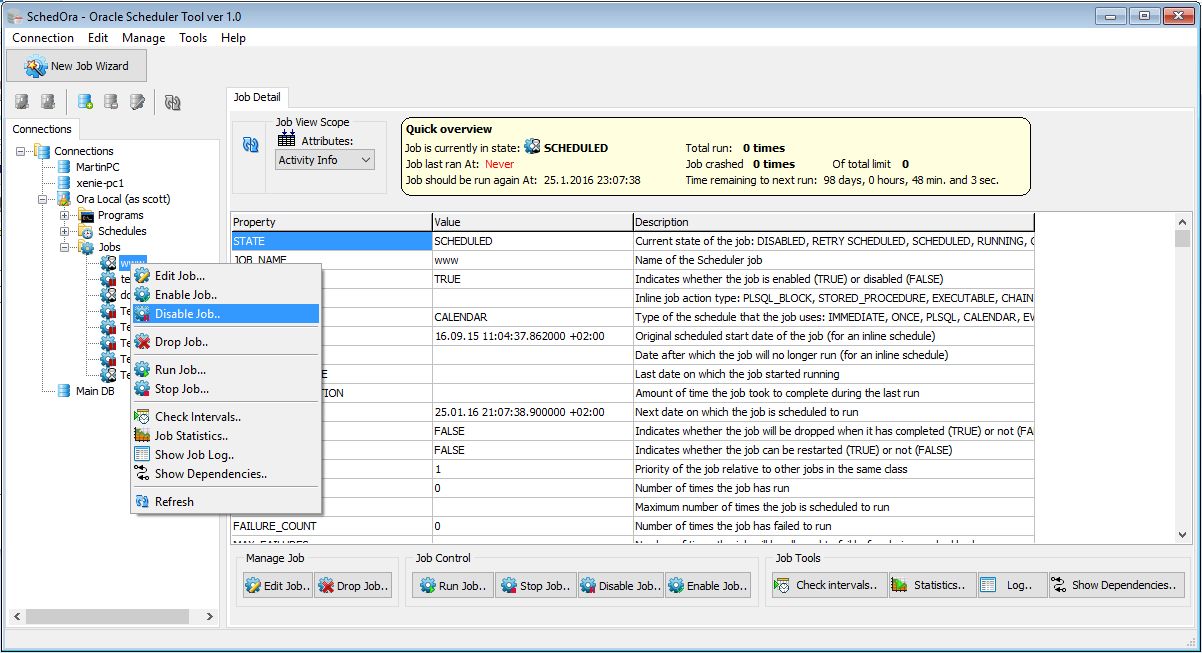The height and width of the screenshot is (653, 1202).
Task: Click the edit connection icon with pencil
Action: click(x=138, y=101)
